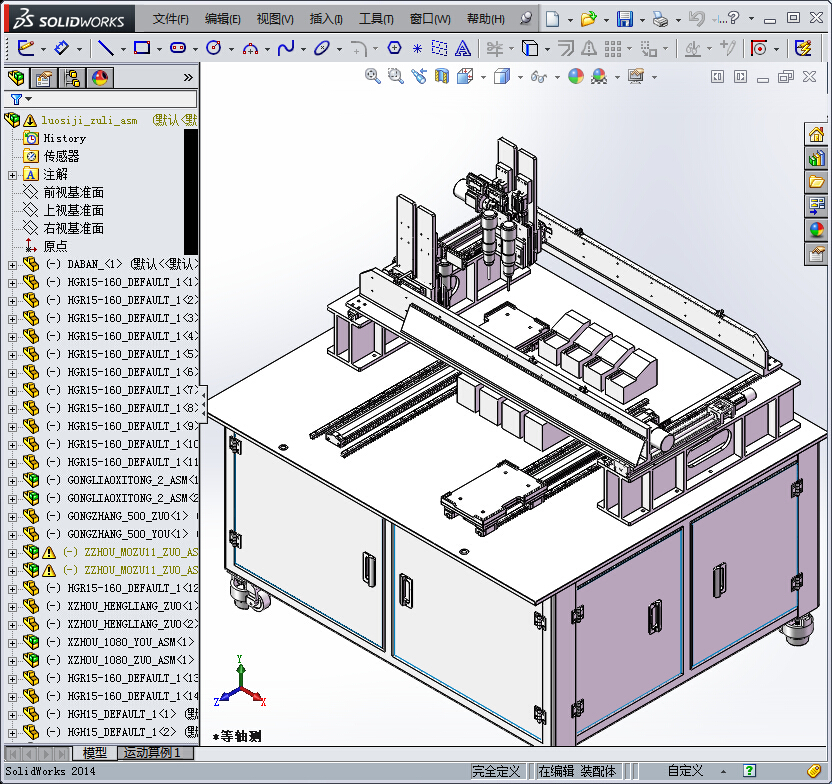The image size is (832, 784).
Task: Select the History tree item
Action: point(64,138)
